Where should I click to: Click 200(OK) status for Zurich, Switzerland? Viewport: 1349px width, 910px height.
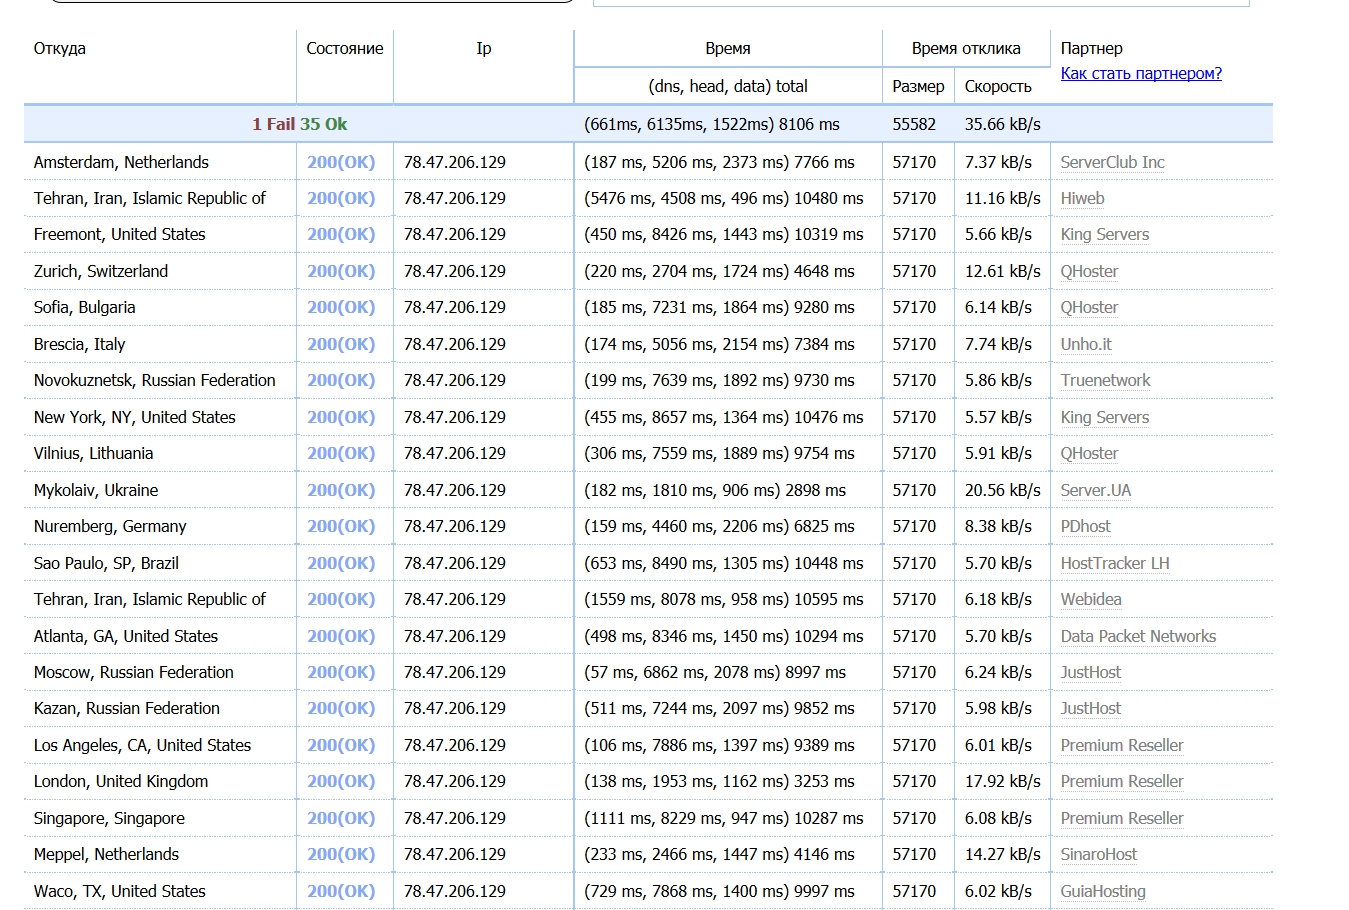coord(341,271)
